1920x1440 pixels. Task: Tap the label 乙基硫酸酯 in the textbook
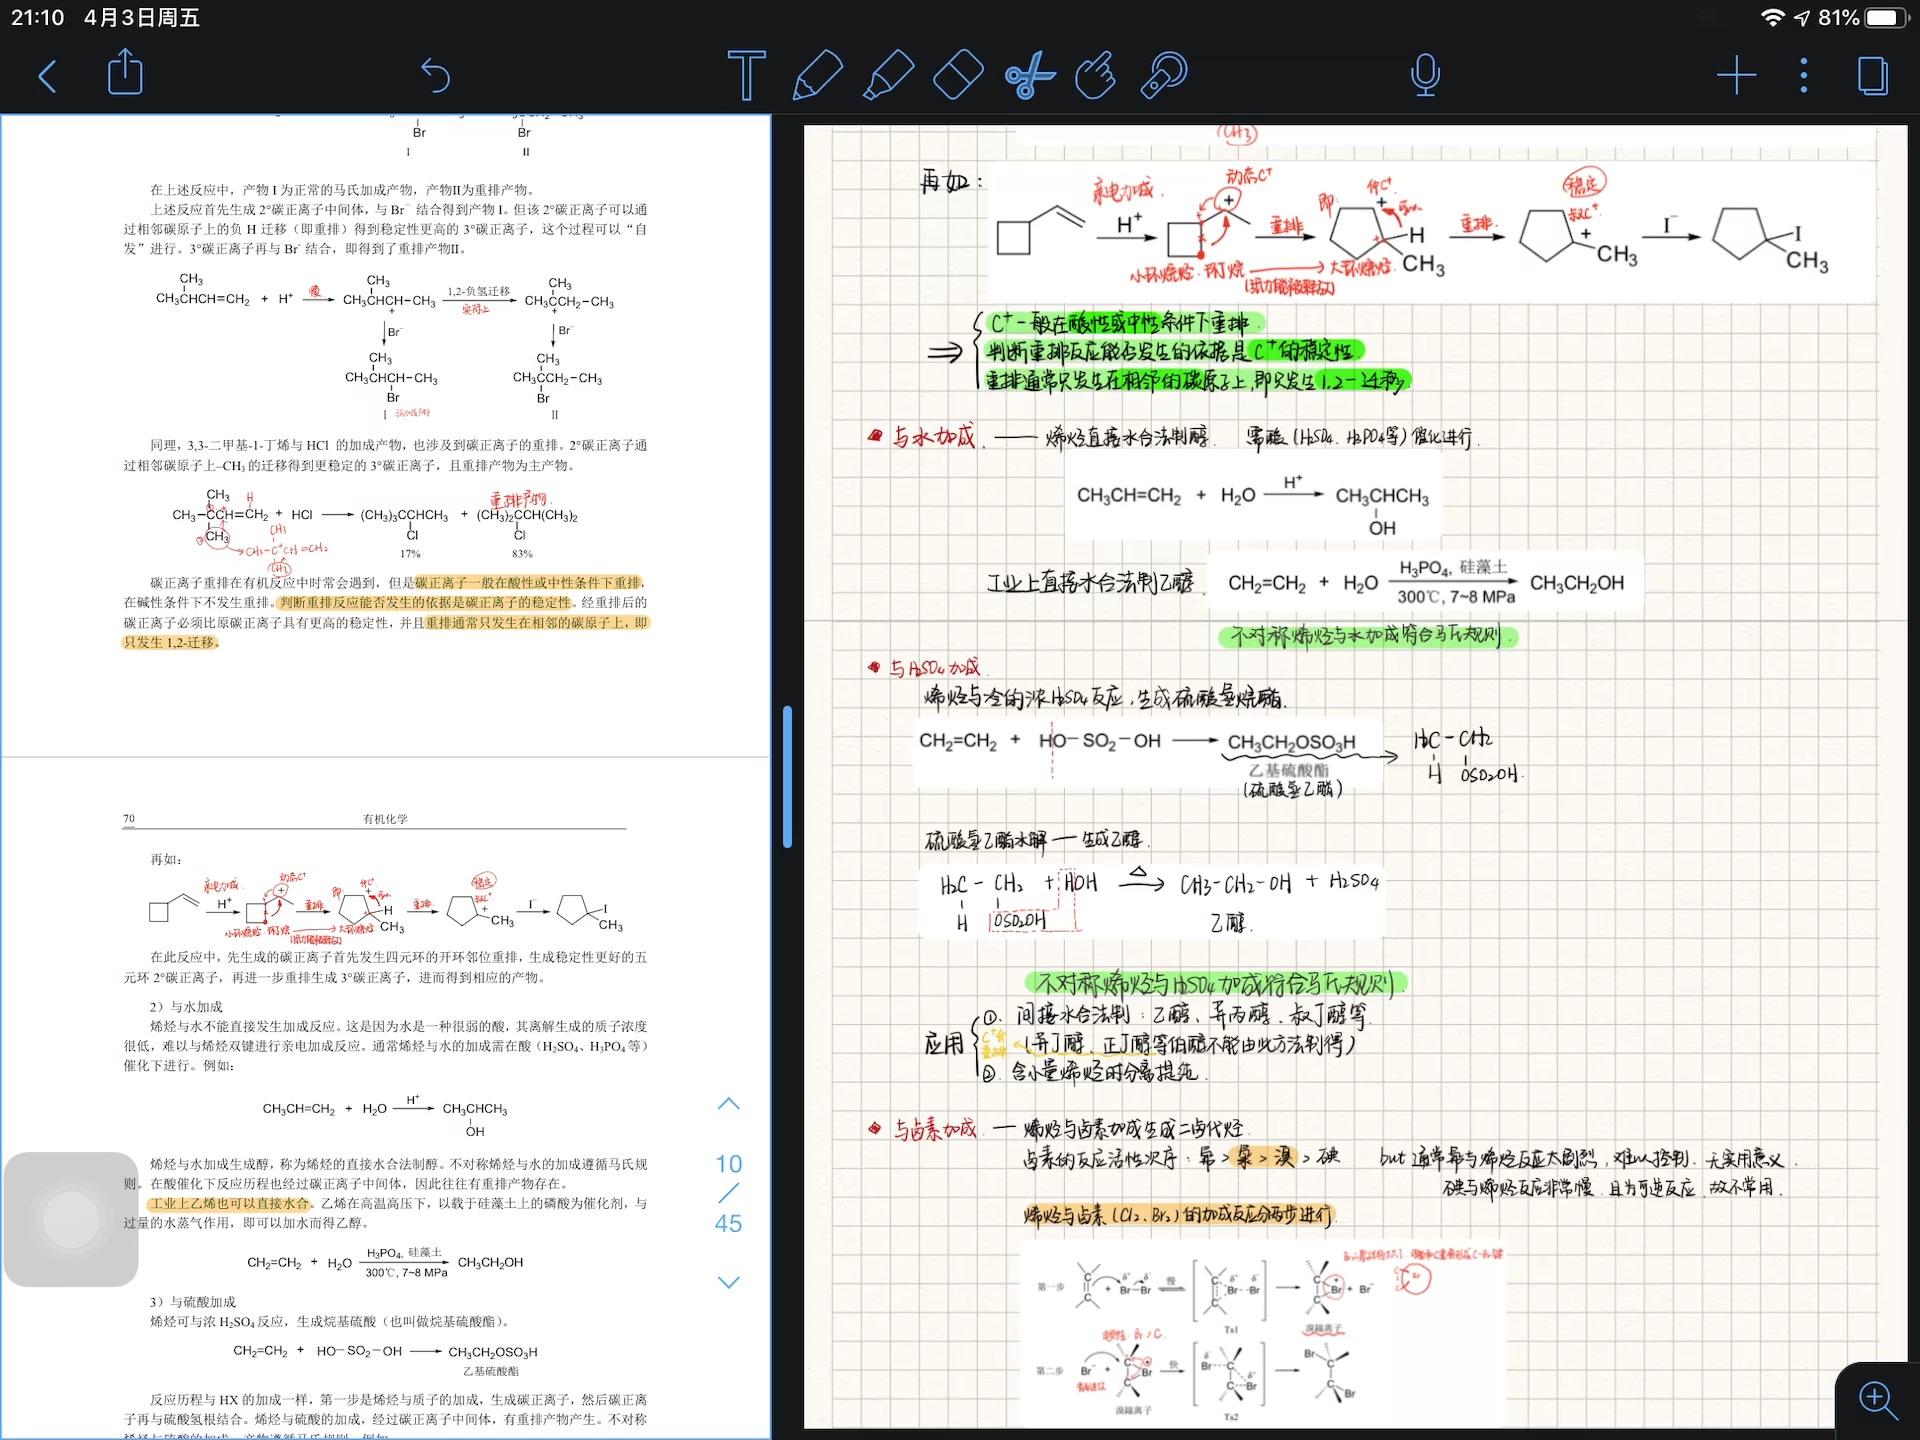[x=491, y=1371]
